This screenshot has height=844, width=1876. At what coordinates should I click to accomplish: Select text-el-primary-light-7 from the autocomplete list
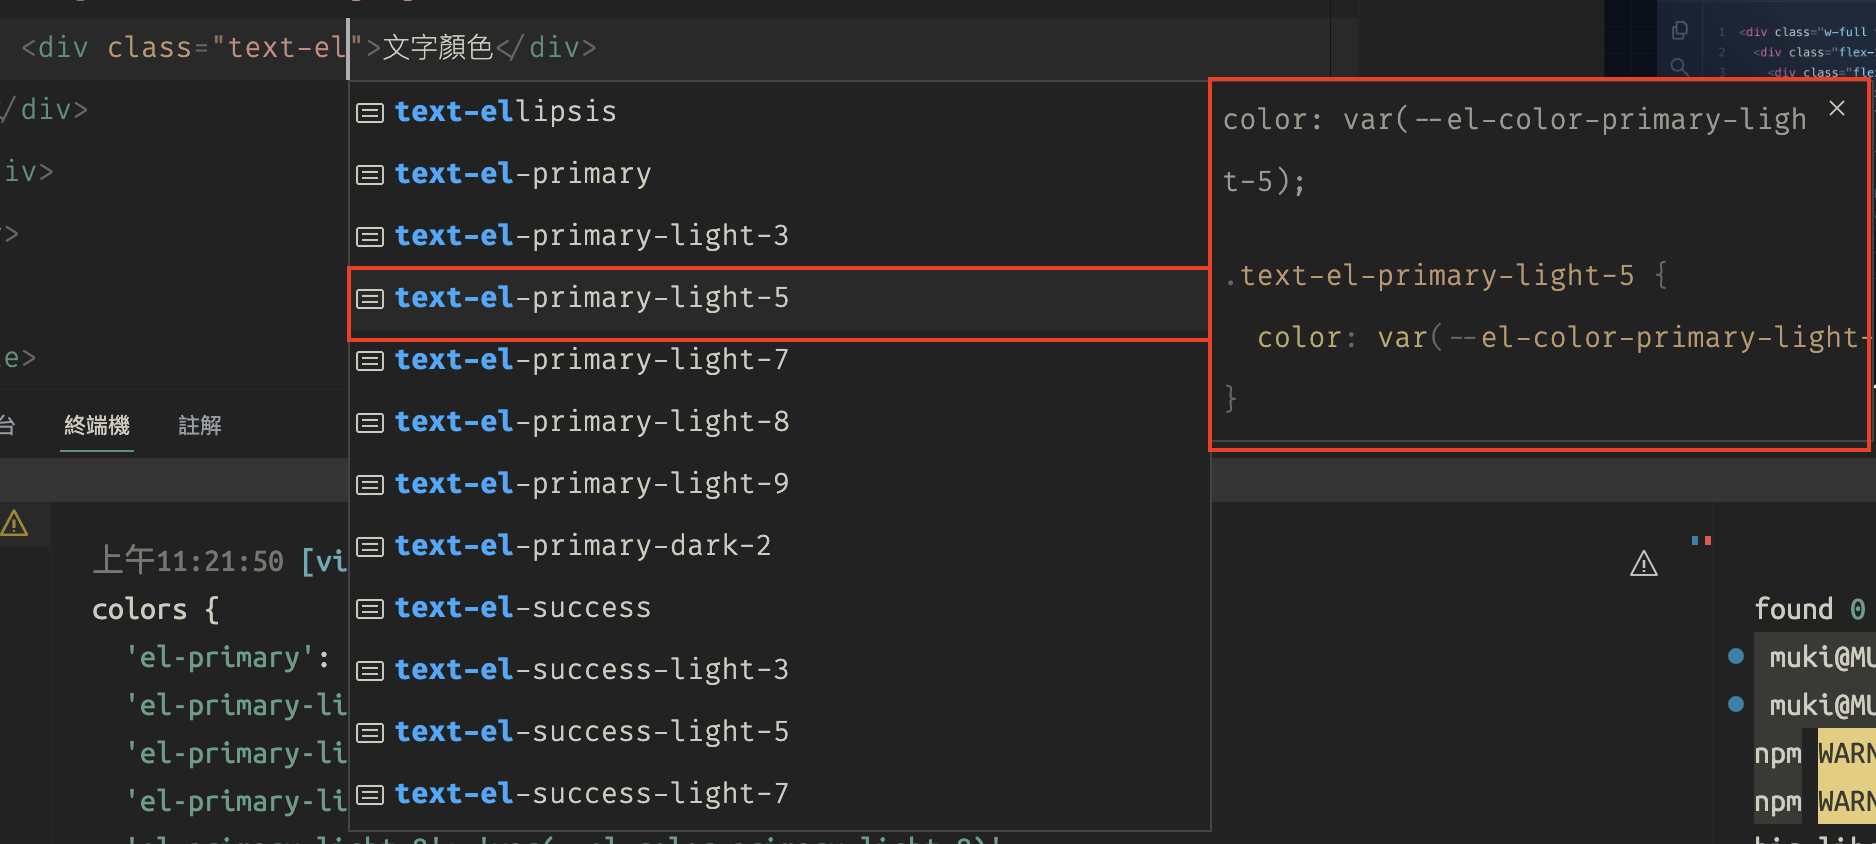point(592,360)
